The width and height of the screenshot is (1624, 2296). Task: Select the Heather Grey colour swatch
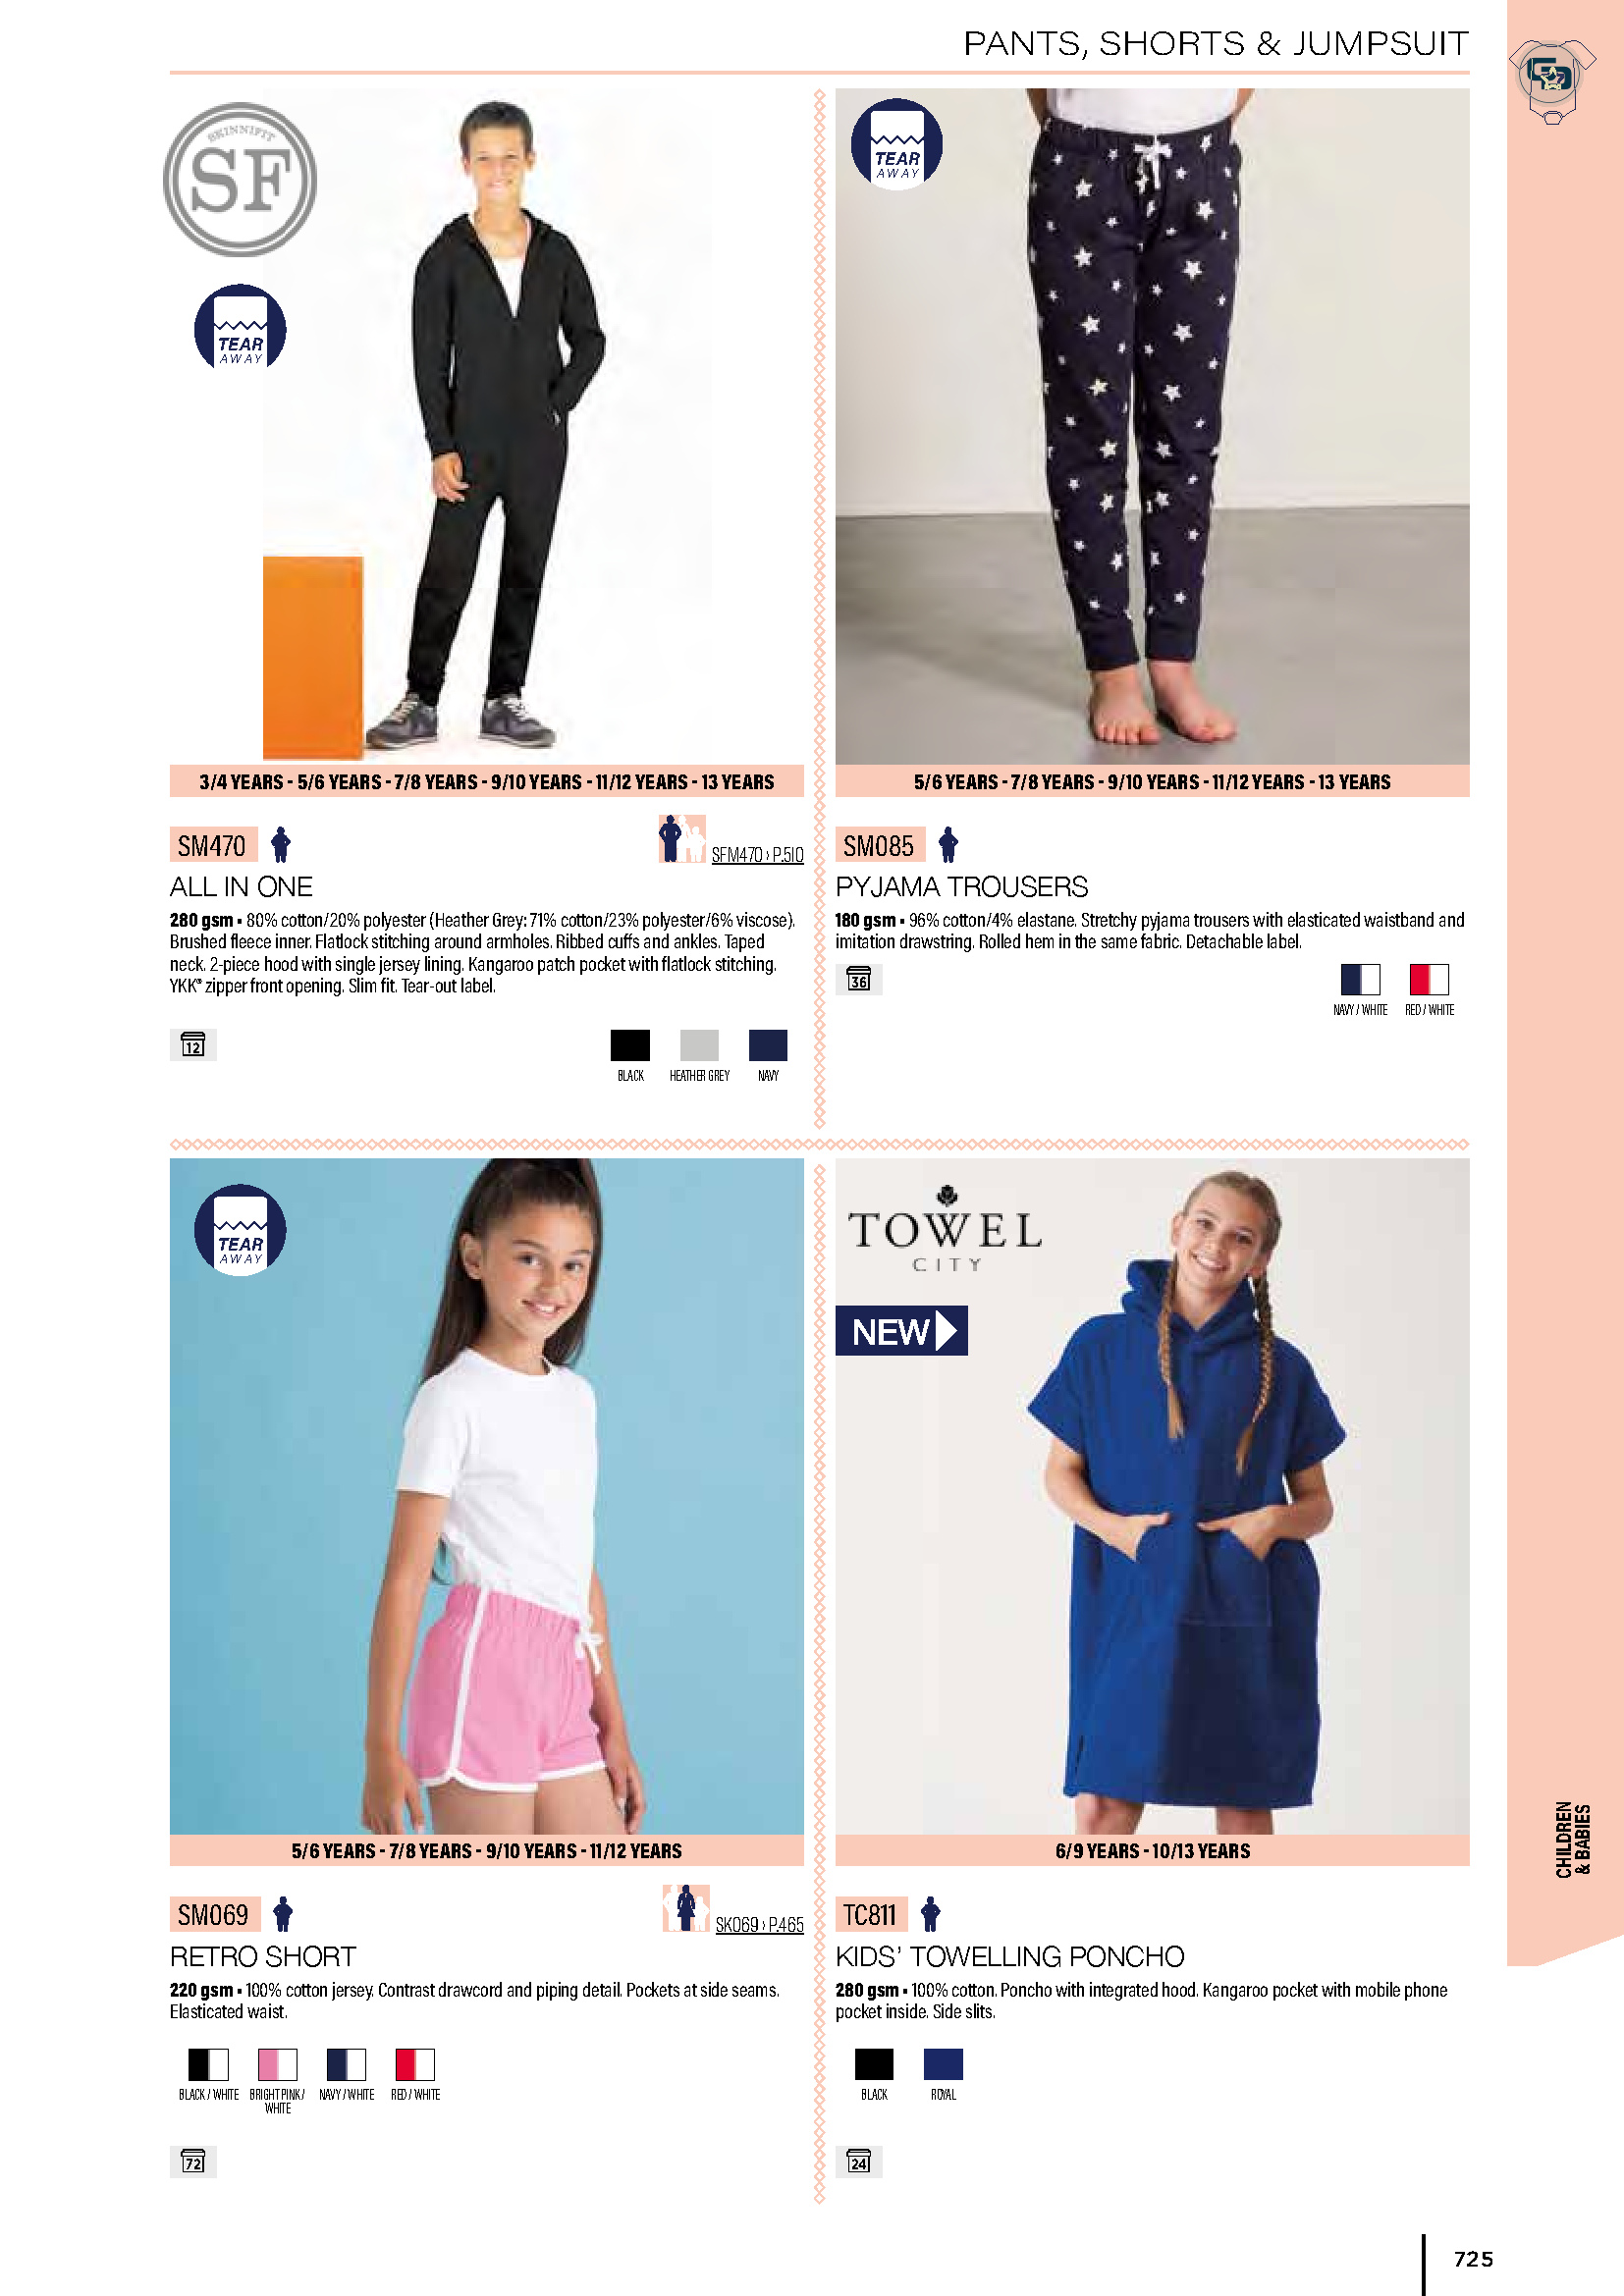[699, 1045]
